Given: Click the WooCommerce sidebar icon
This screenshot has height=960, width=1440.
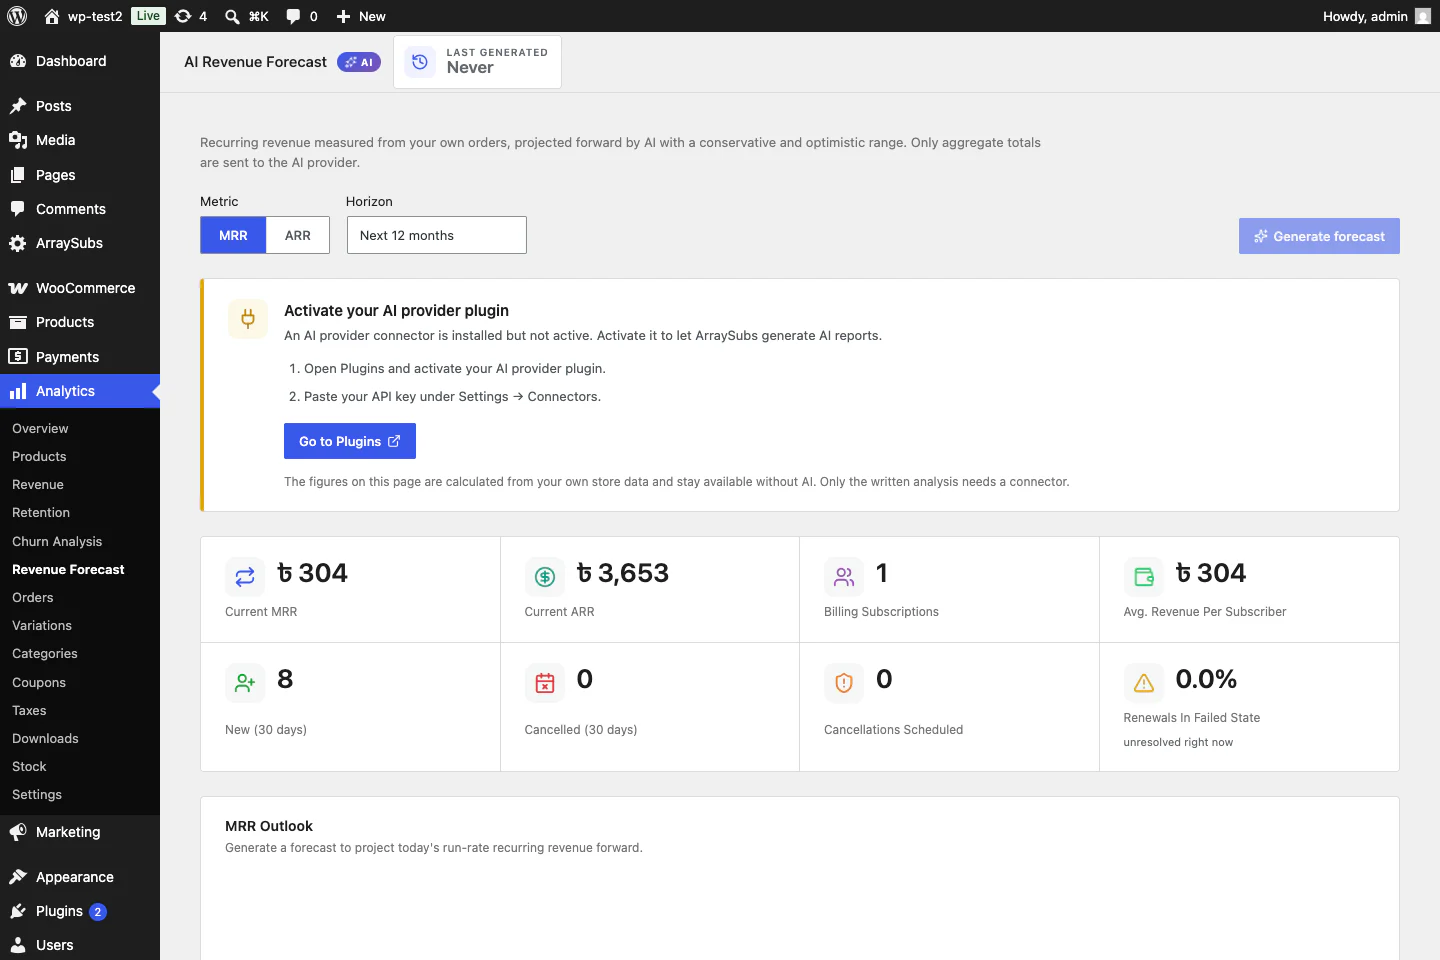Looking at the screenshot, I should (x=18, y=288).
